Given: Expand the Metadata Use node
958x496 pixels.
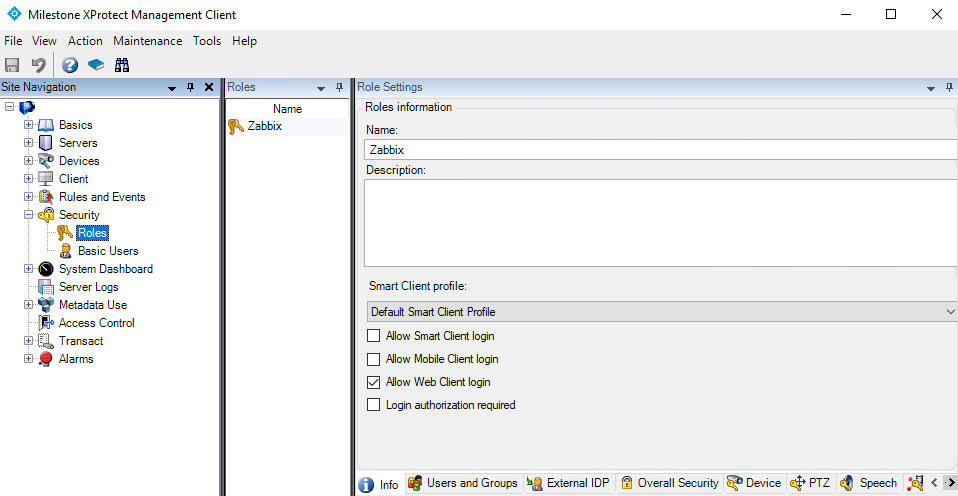Looking at the screenshot, I should (28, 305).
